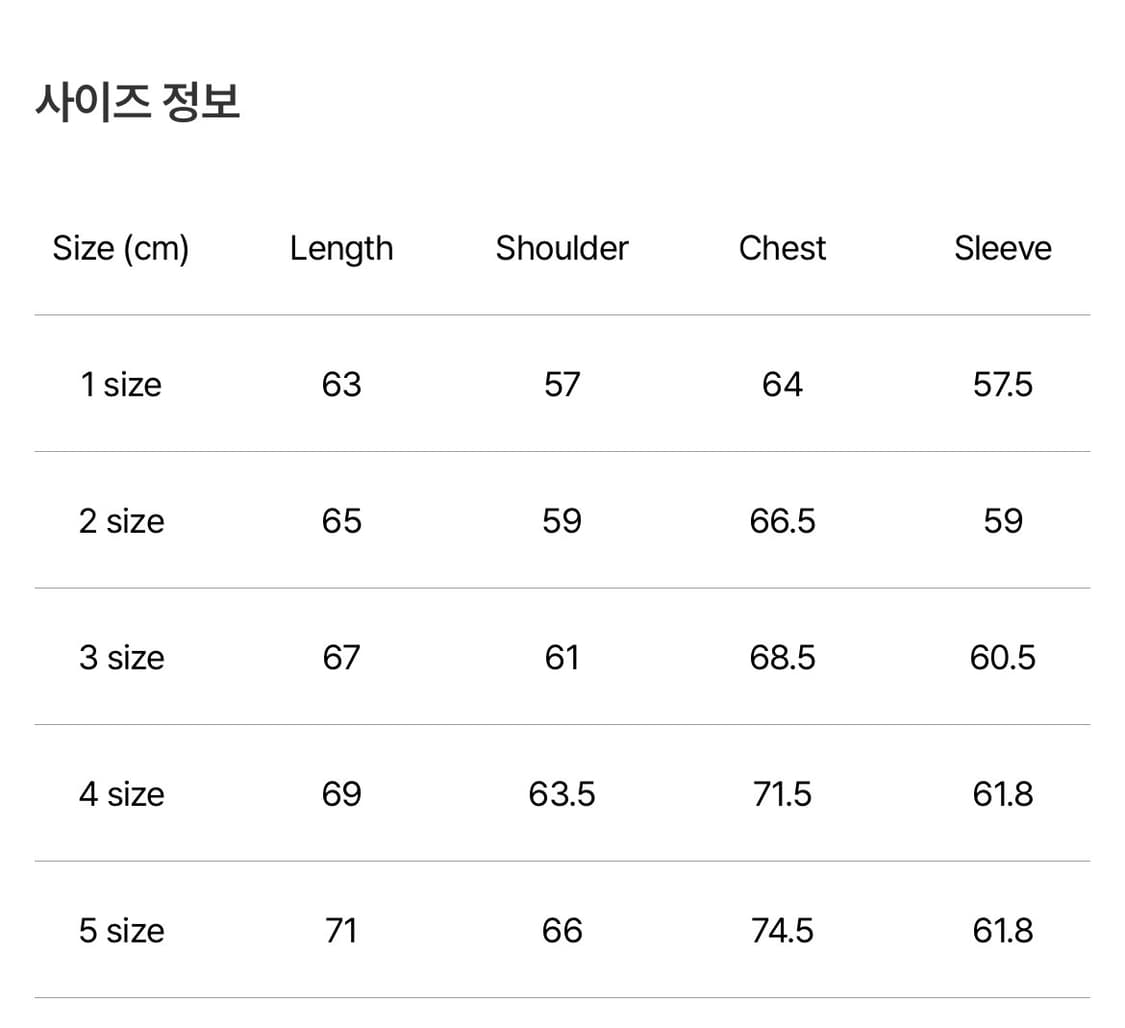Click the 5 size row label
The width and height of the screenshot is (1125, 1028).
click(x=121, y=931)
